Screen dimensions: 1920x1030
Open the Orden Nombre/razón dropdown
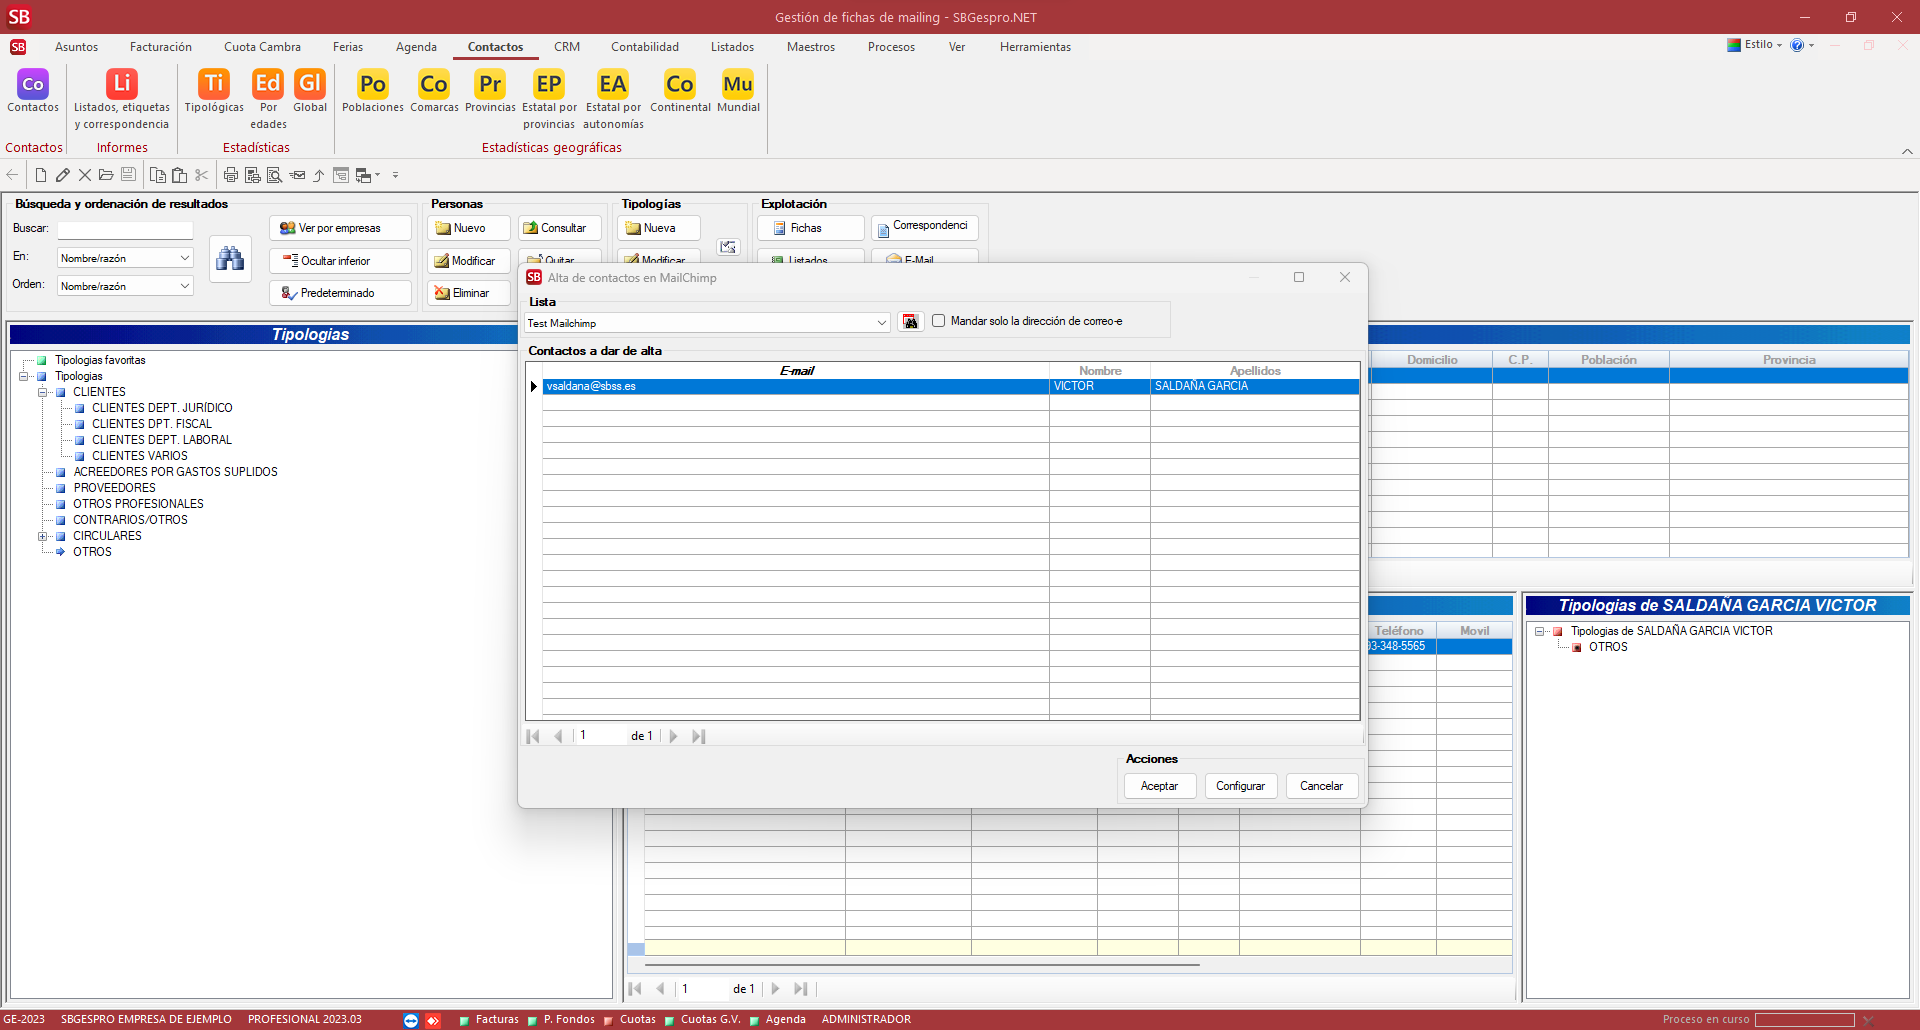click(x=185, y=286)
